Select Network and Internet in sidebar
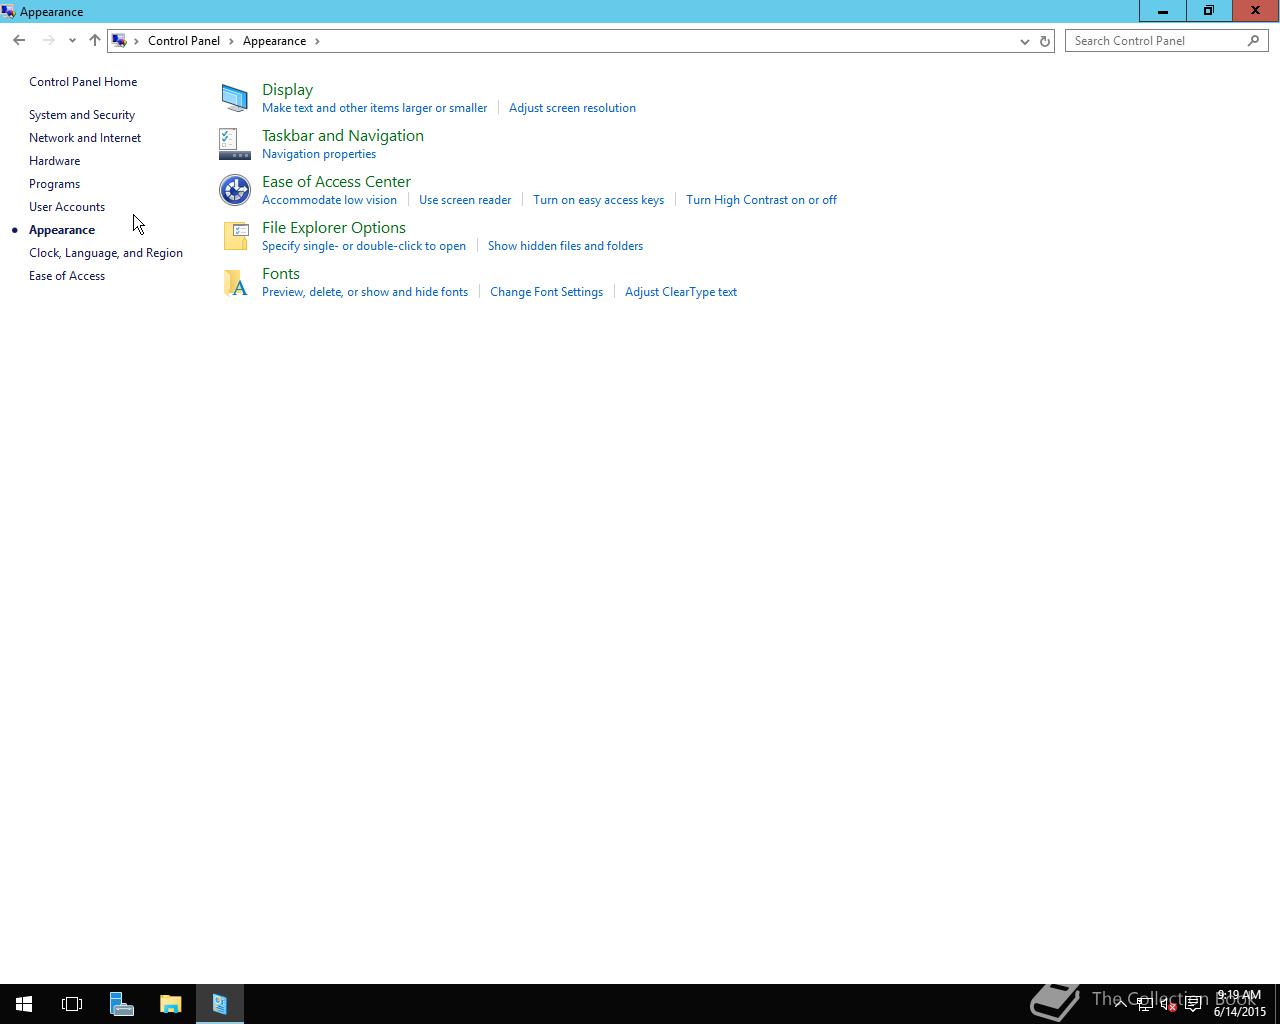Screen dimensions: 1280x1024 (x=85, y=138)
